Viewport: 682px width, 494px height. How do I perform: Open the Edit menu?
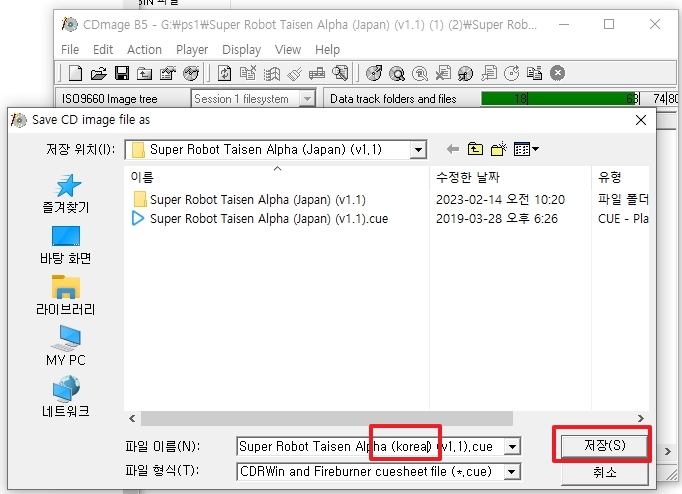[x=103, y=50]
